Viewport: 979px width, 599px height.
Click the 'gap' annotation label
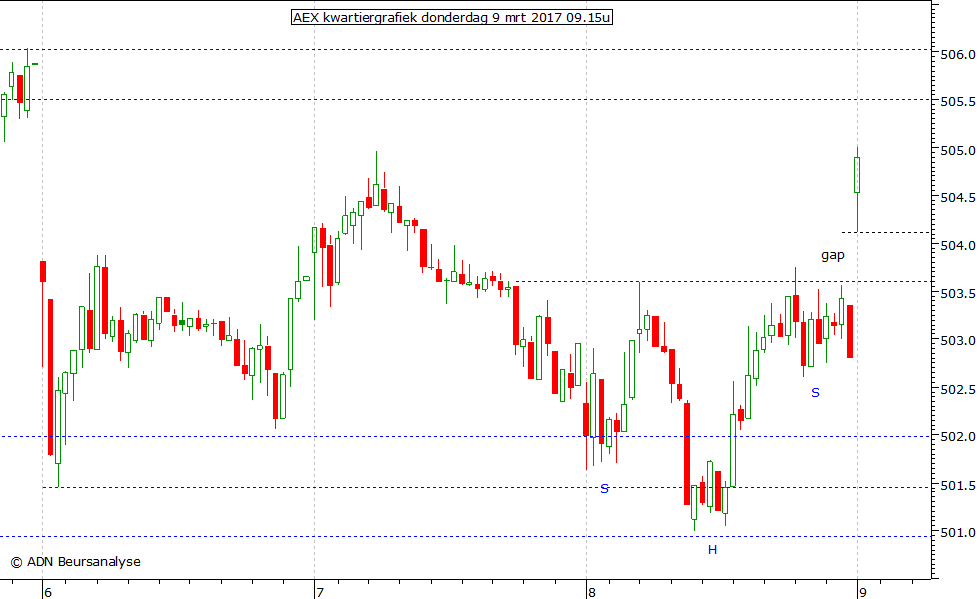click(x=833, y=255)
